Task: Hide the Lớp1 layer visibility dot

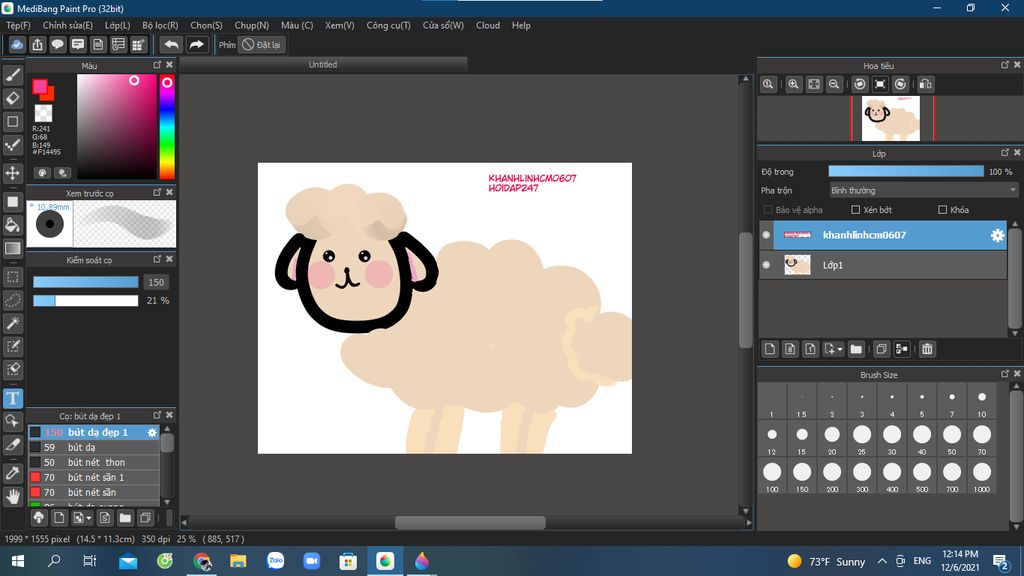Action: 766,265
